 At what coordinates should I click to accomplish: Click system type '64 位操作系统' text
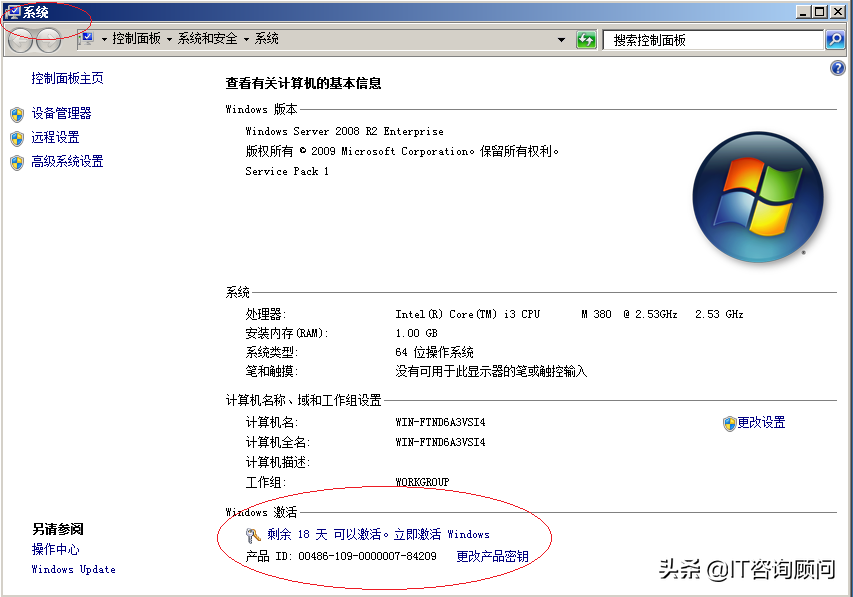point(434,352)
